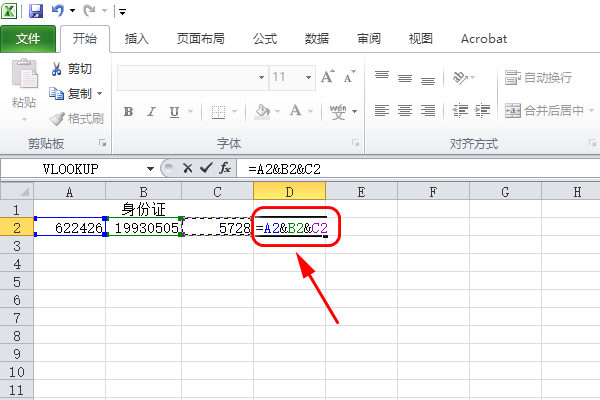Switch to the 视图 tab

421,39
